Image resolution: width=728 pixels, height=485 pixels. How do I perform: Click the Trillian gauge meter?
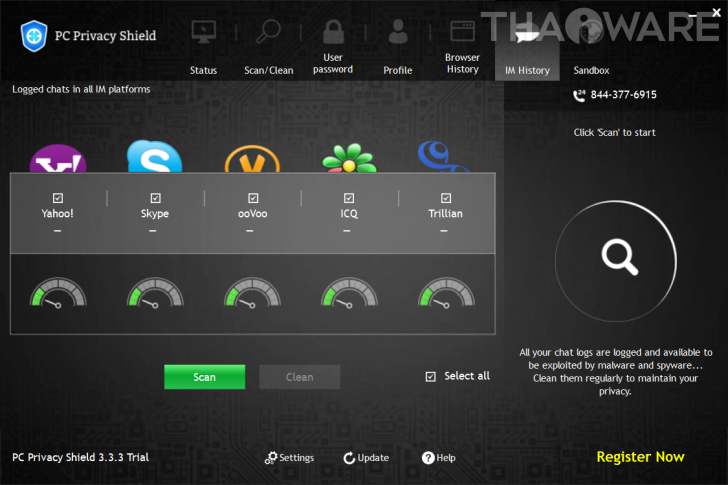coord(446,292)
